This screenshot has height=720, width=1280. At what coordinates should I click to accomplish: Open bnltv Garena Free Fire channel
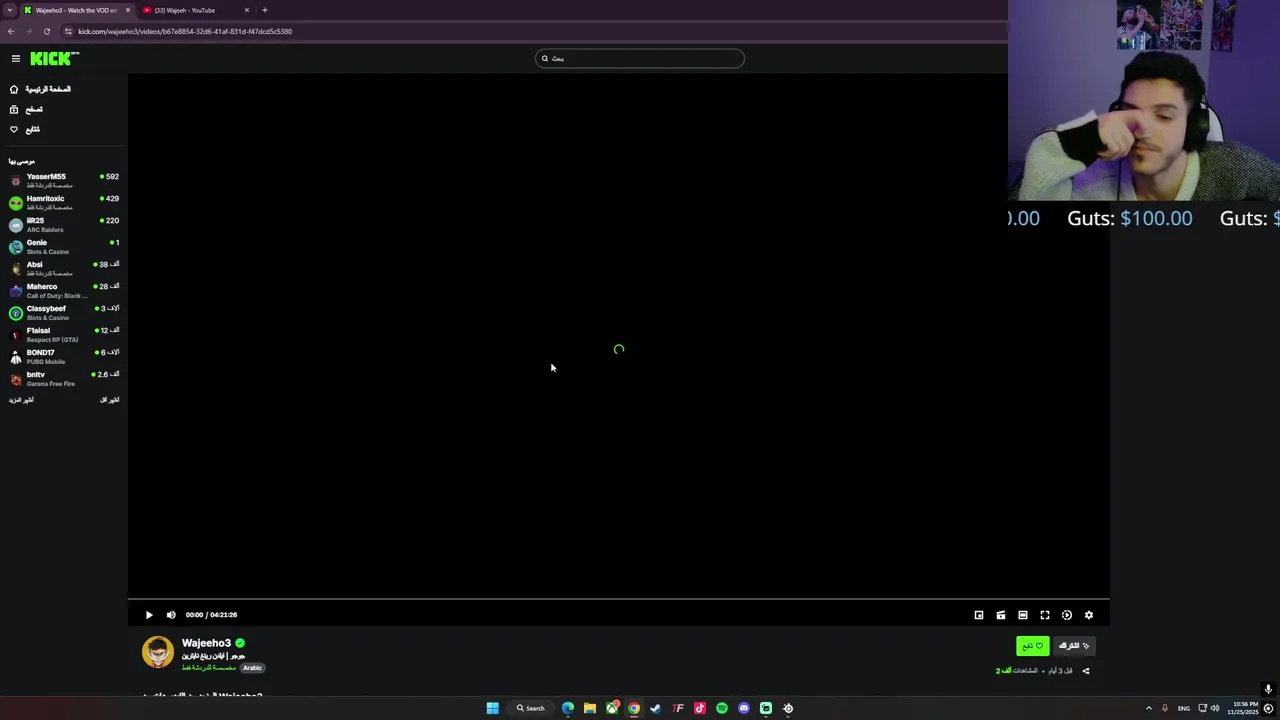click(64, 378)
